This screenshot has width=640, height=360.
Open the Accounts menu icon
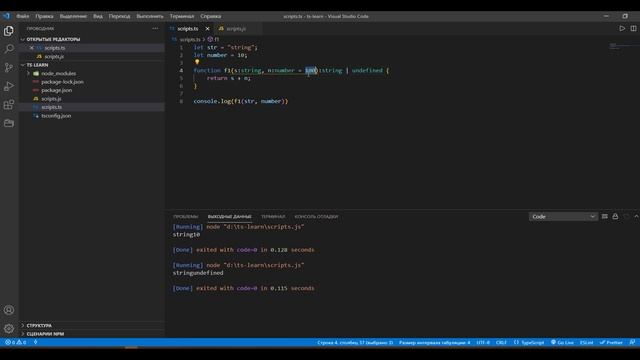point(9,310)
